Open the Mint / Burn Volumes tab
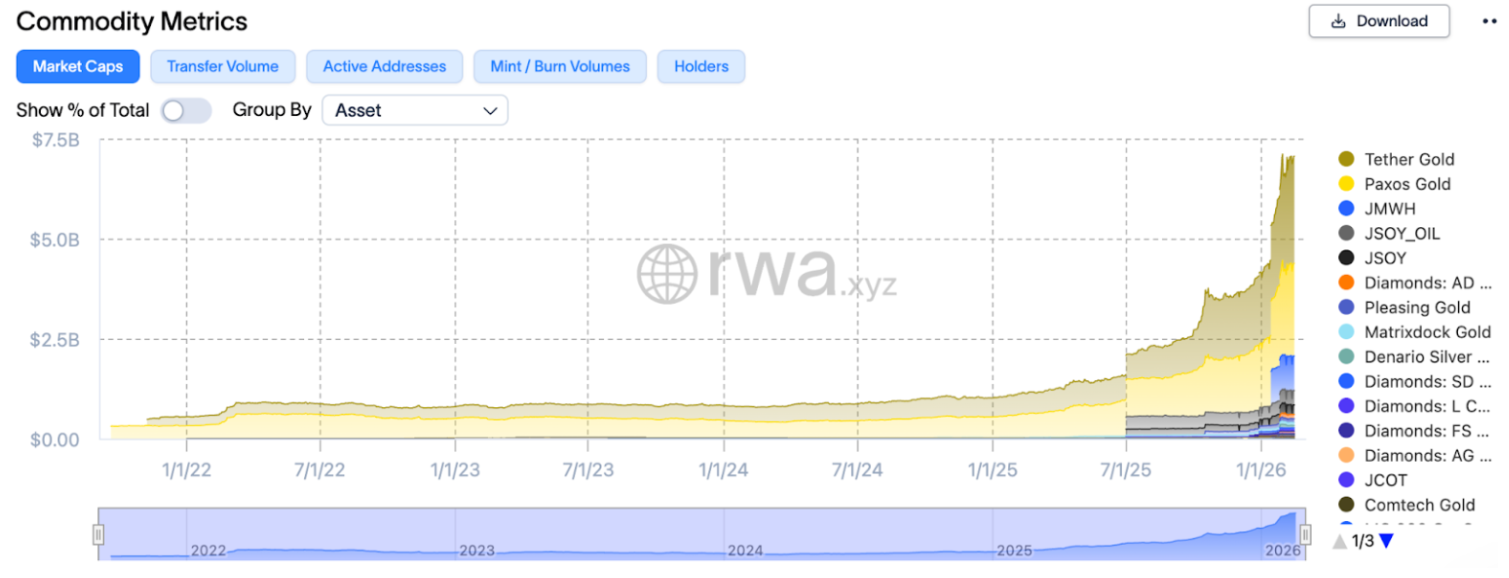The height and width of the screenshot is (578, 1509). [560, 66]
